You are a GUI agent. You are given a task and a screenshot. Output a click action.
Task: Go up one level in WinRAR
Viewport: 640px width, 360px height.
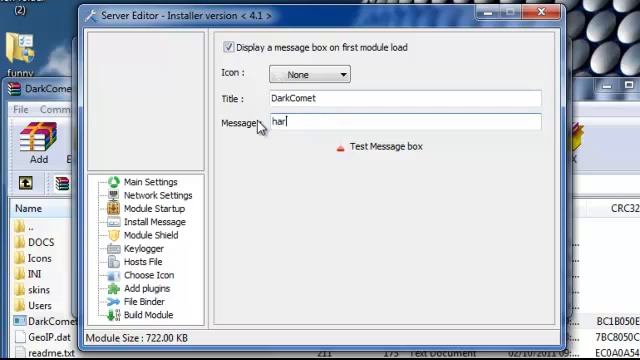pos(26,183)
